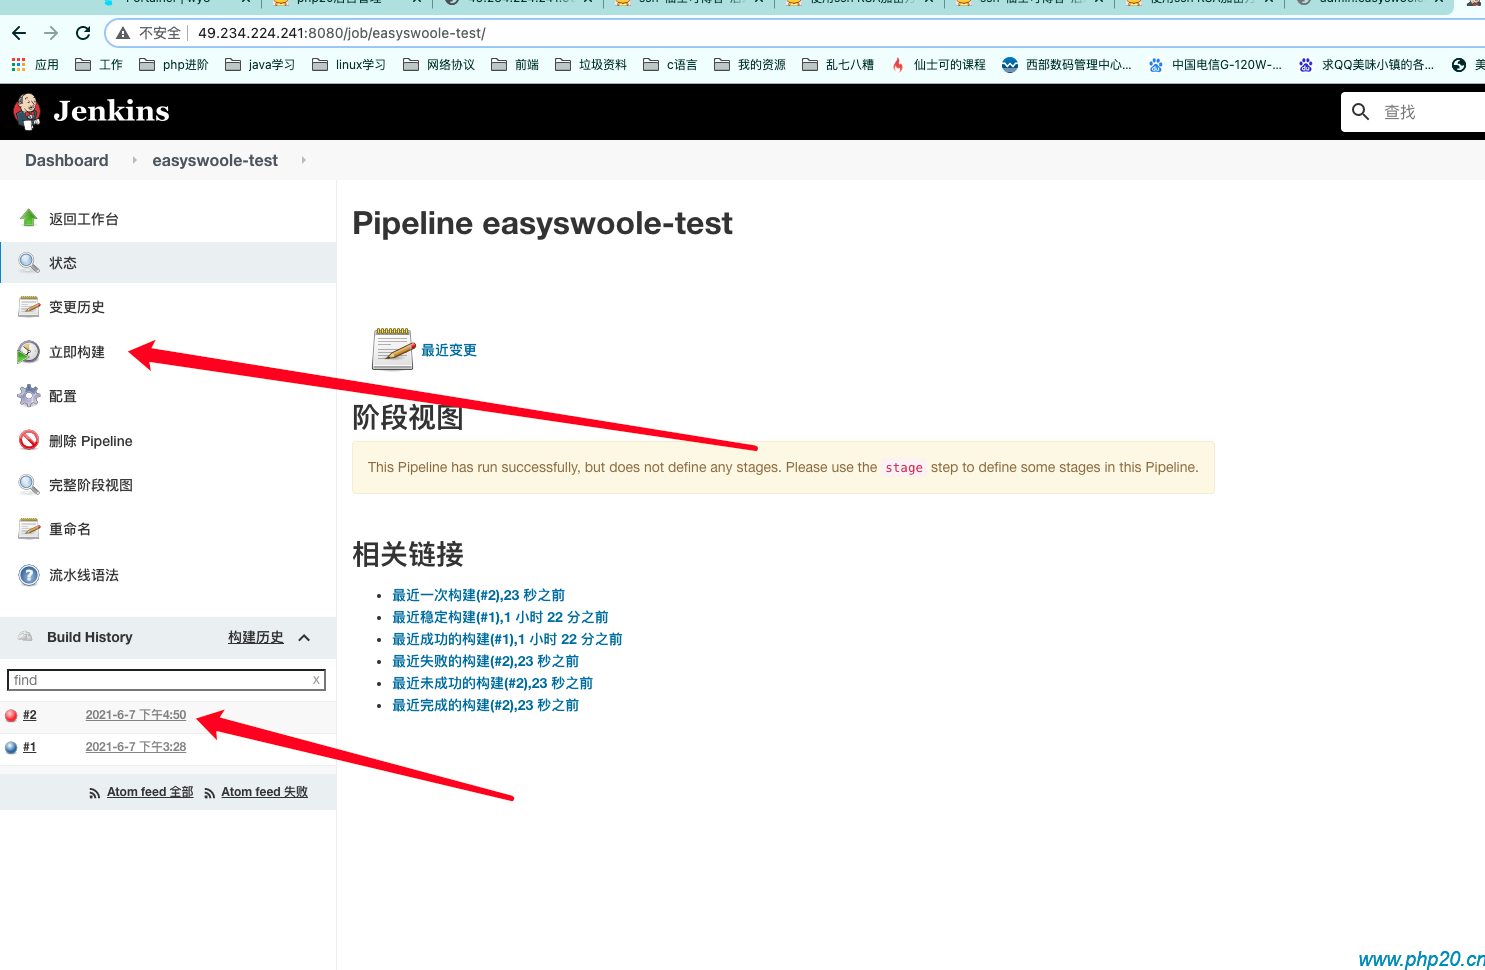Choose 立即构建 to start a build
1485x970 pixels.
point(77,352)
